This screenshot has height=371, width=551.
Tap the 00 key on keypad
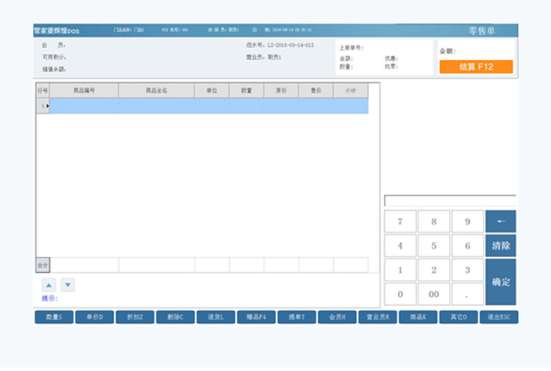point(434,294)
